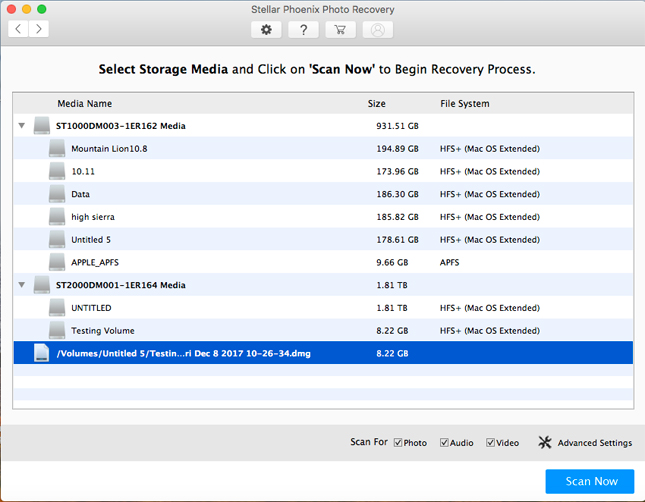Screen dimensions: 645x502
Task: Click the Data volume icon
Action: (x=57, y=194)
